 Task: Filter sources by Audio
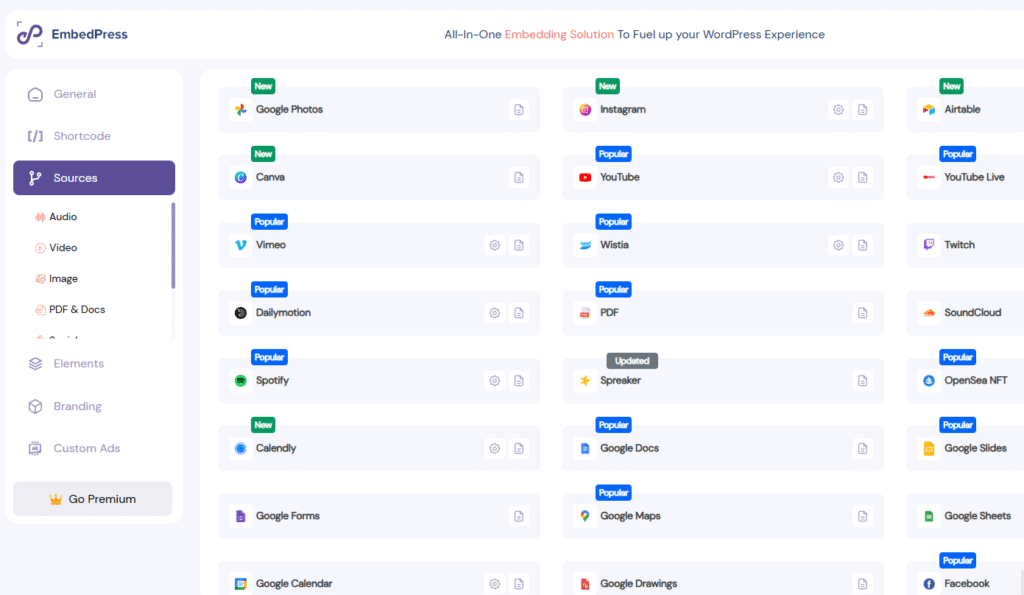point(56,217)
